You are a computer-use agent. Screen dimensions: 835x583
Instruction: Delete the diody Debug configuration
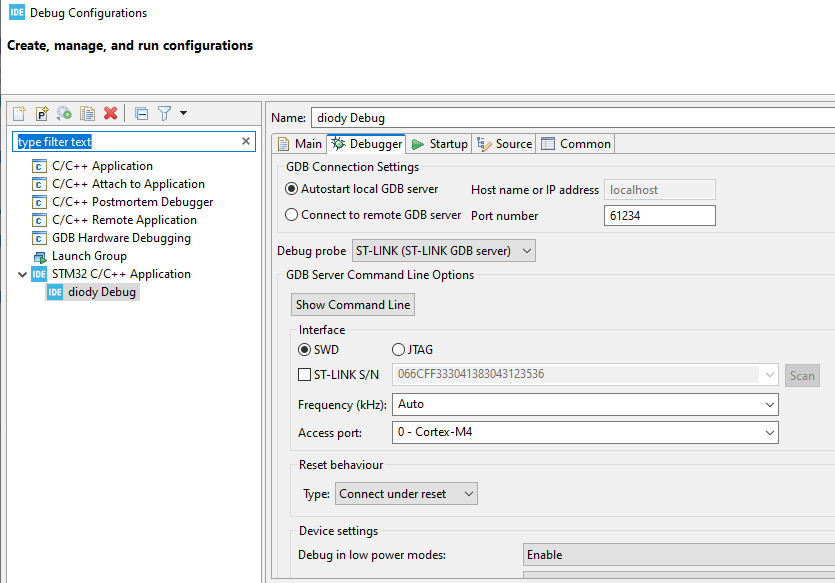click(109, 113)
